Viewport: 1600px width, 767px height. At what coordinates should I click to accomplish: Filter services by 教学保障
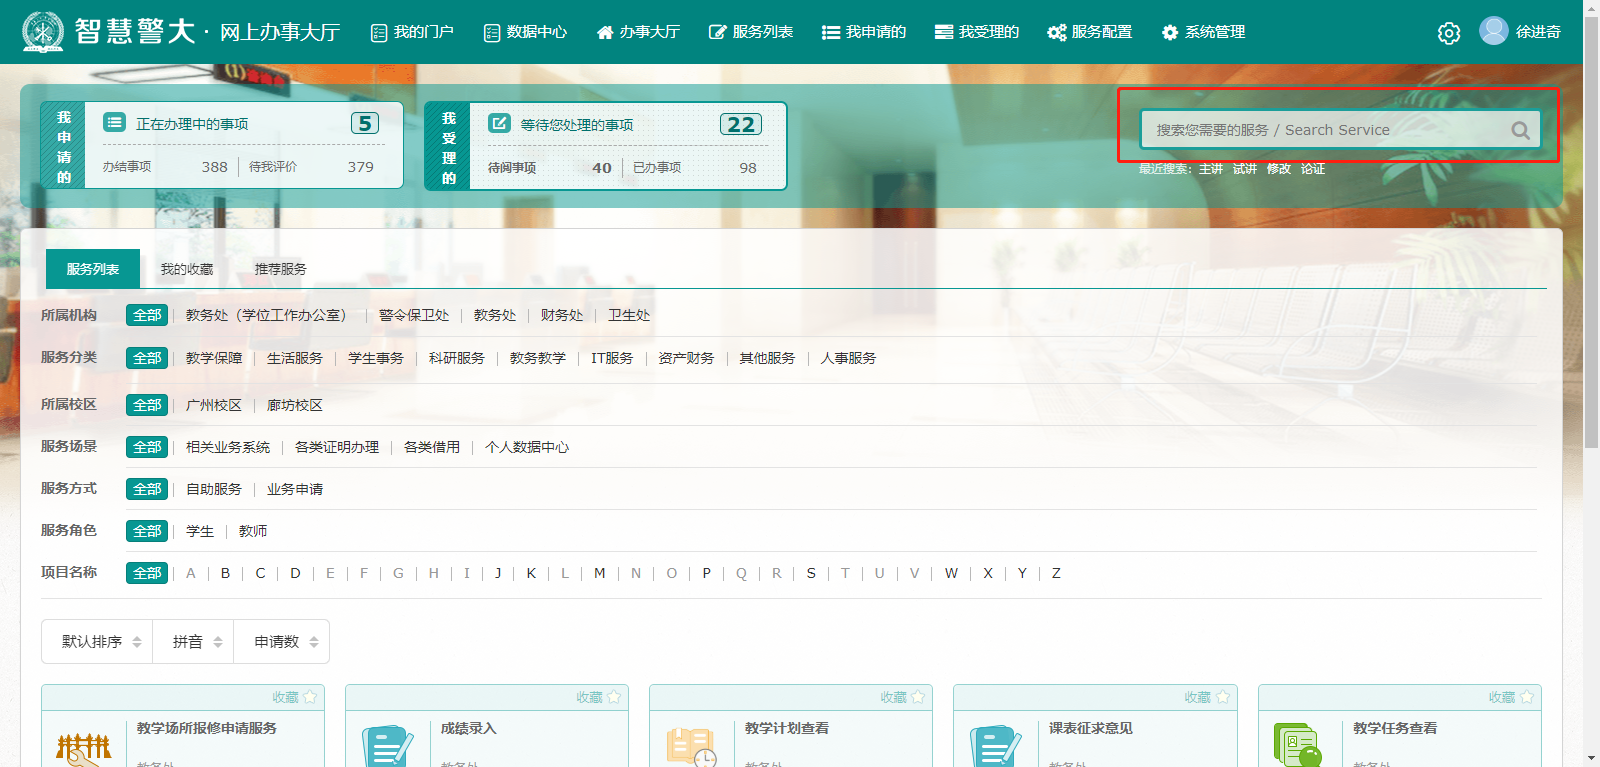click(x=214, y=358)
